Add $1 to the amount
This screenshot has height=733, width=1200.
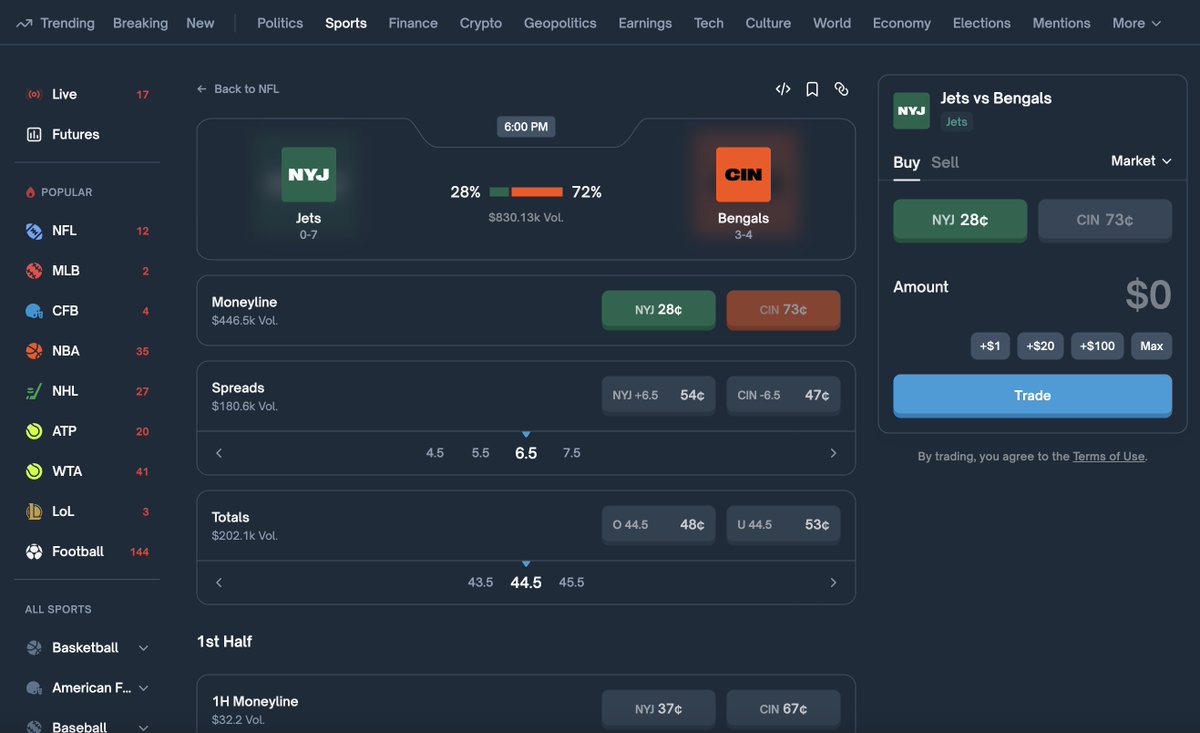[990, 346]
